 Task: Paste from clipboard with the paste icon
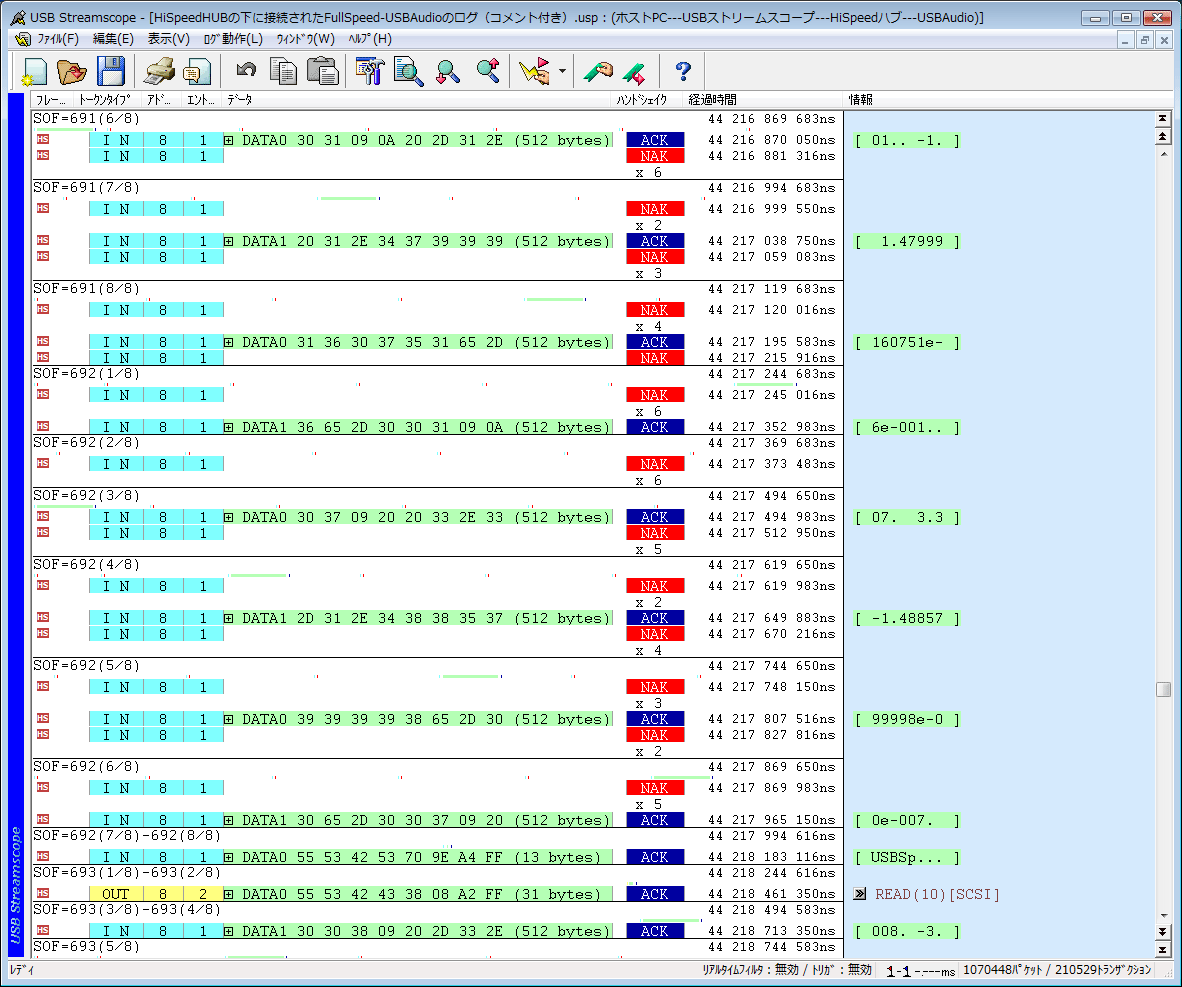(323, 72)
